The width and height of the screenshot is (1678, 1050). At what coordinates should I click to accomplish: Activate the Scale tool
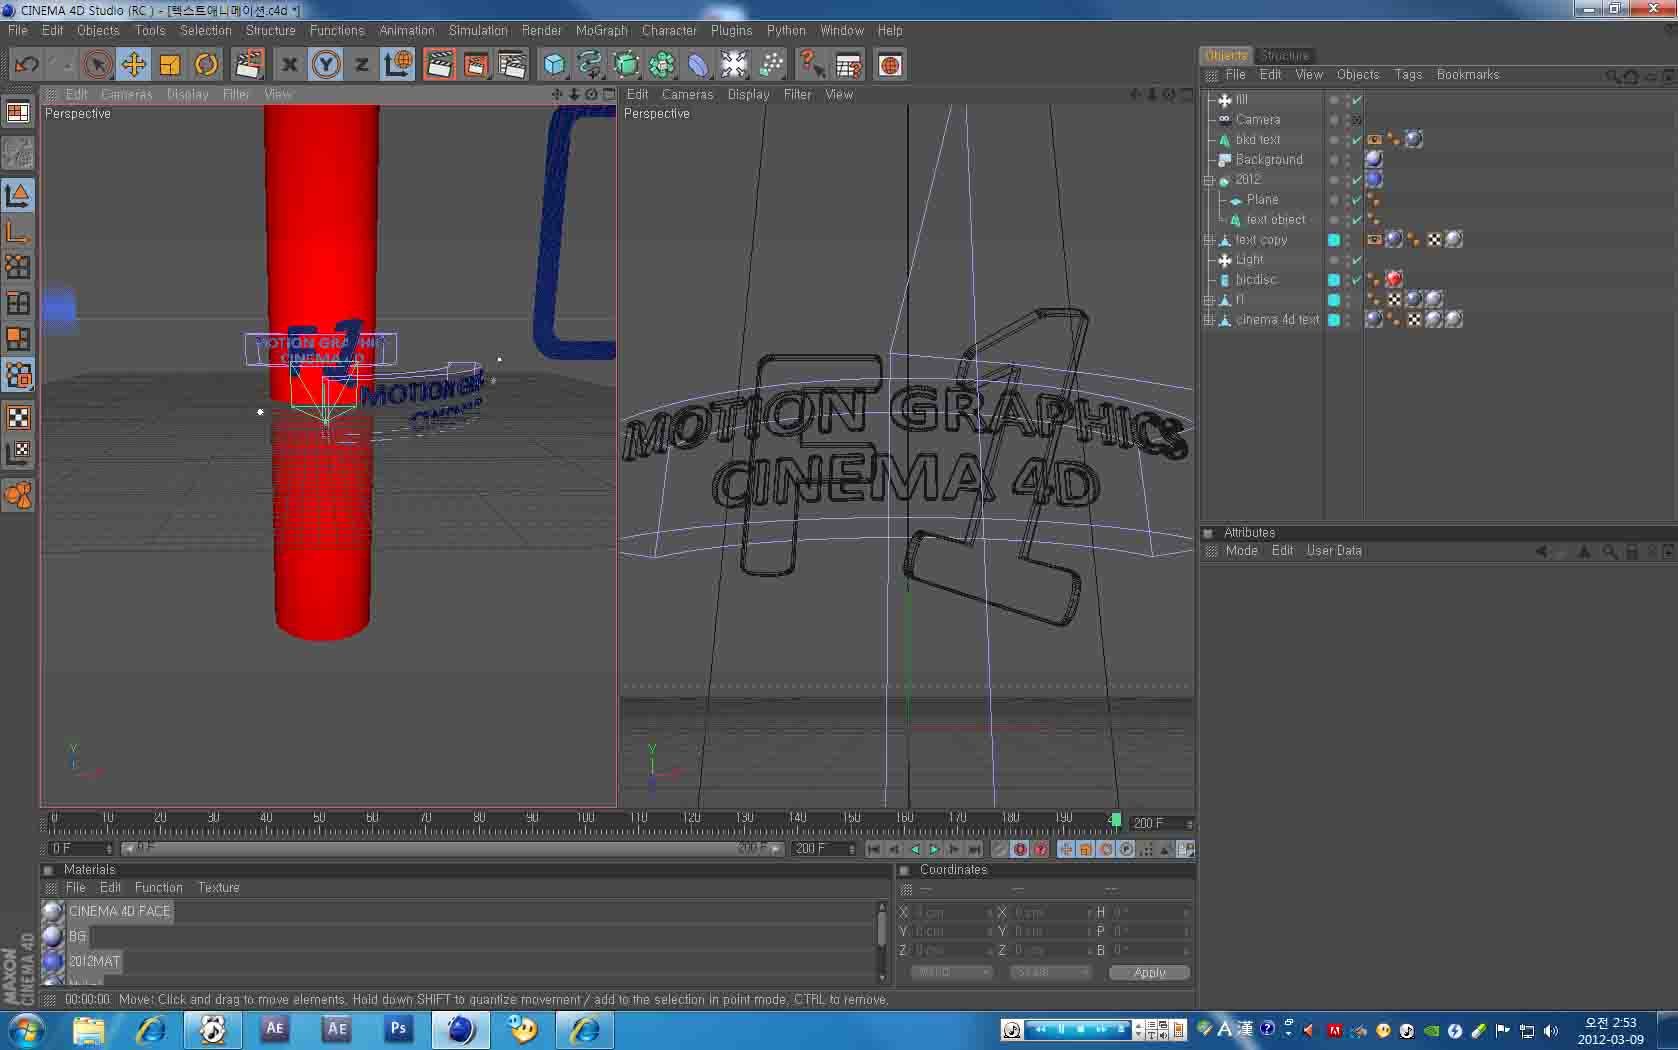[x=170, y=65]
